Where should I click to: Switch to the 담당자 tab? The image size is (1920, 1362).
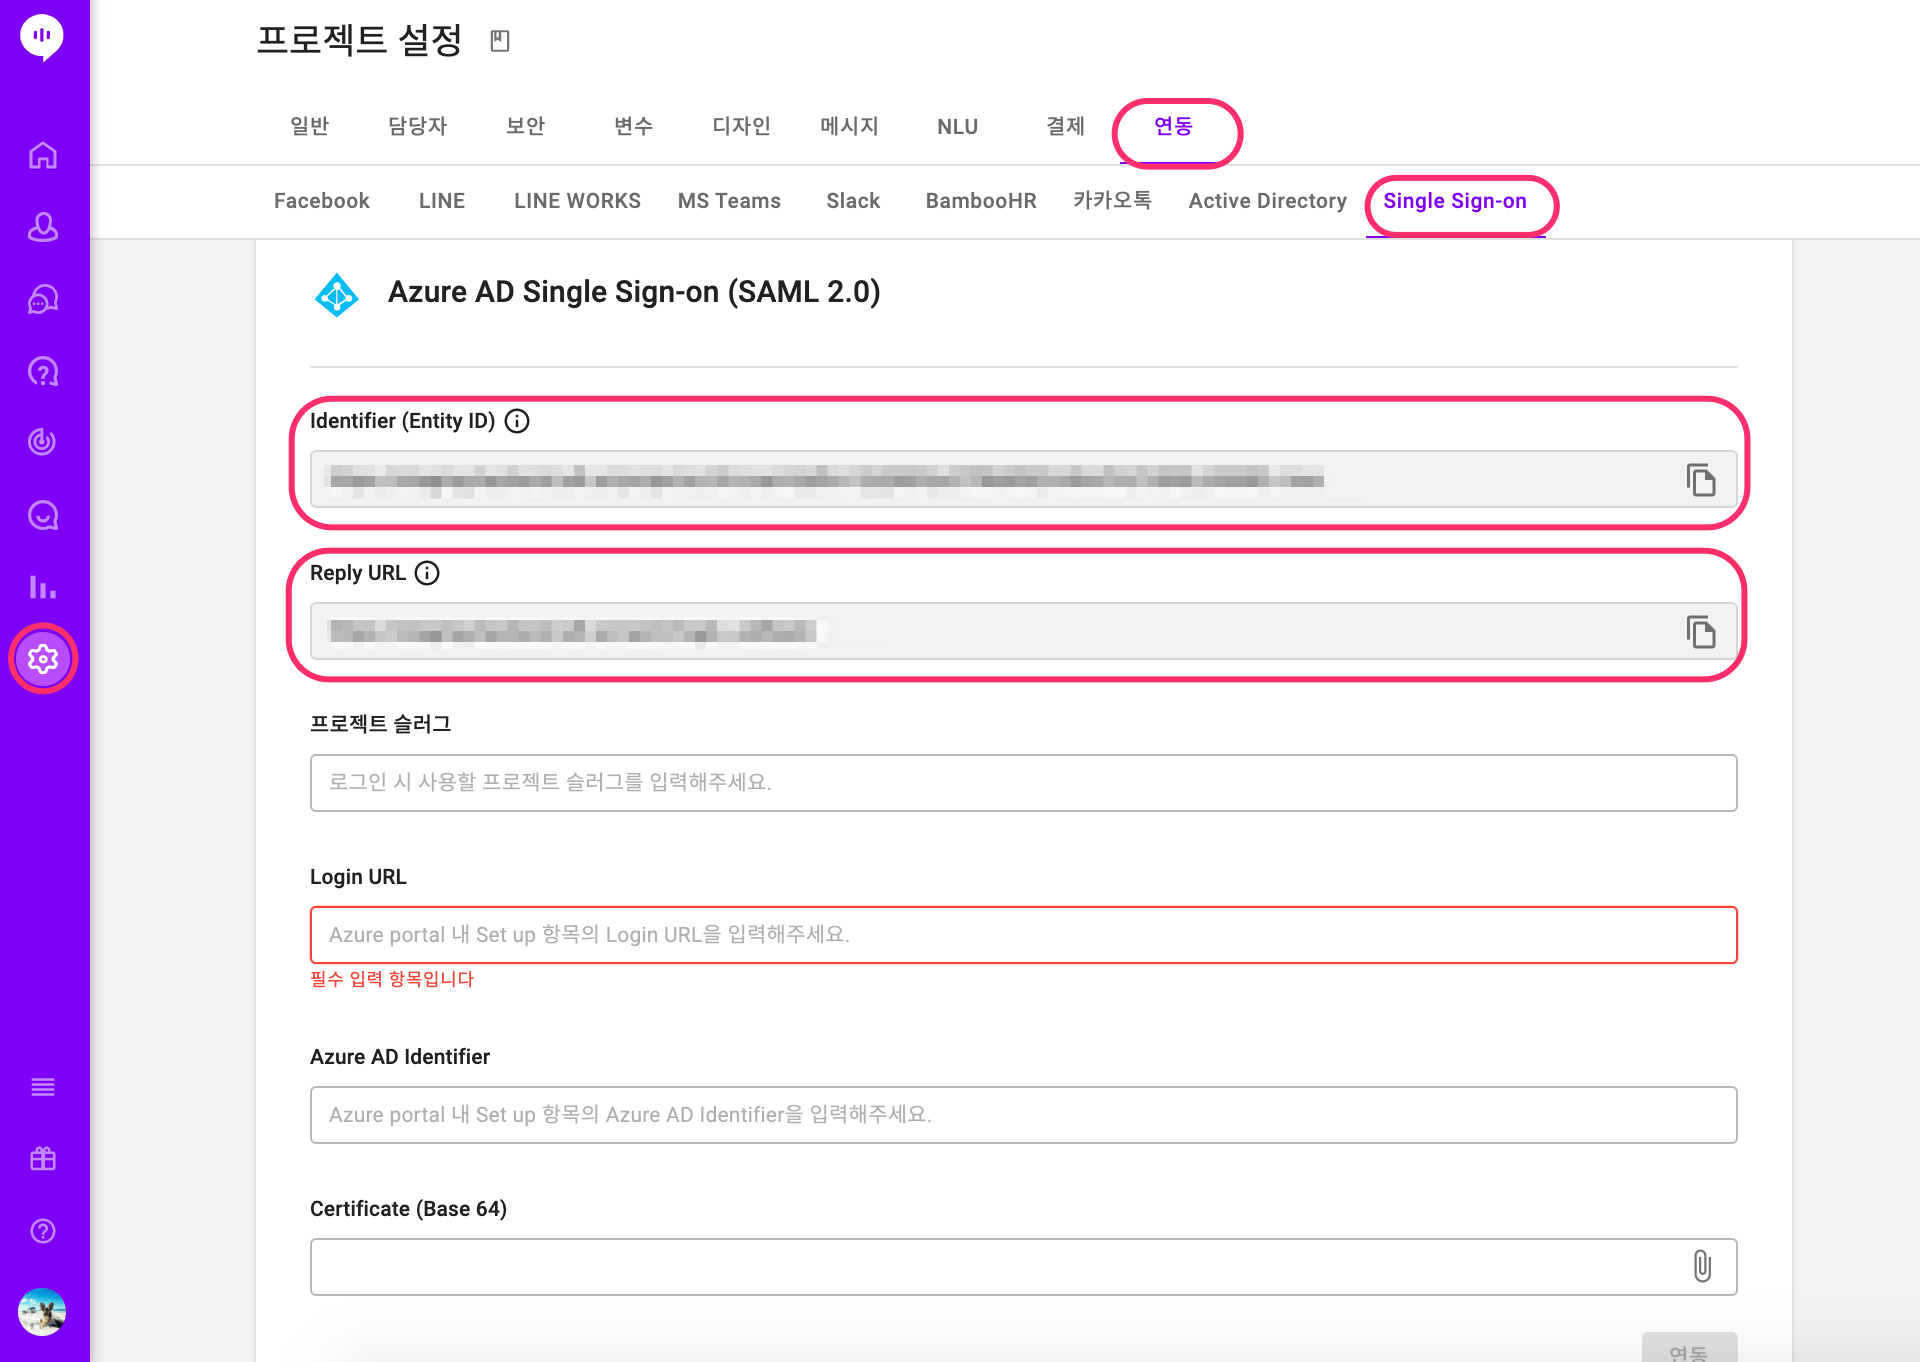click(418, 126)
